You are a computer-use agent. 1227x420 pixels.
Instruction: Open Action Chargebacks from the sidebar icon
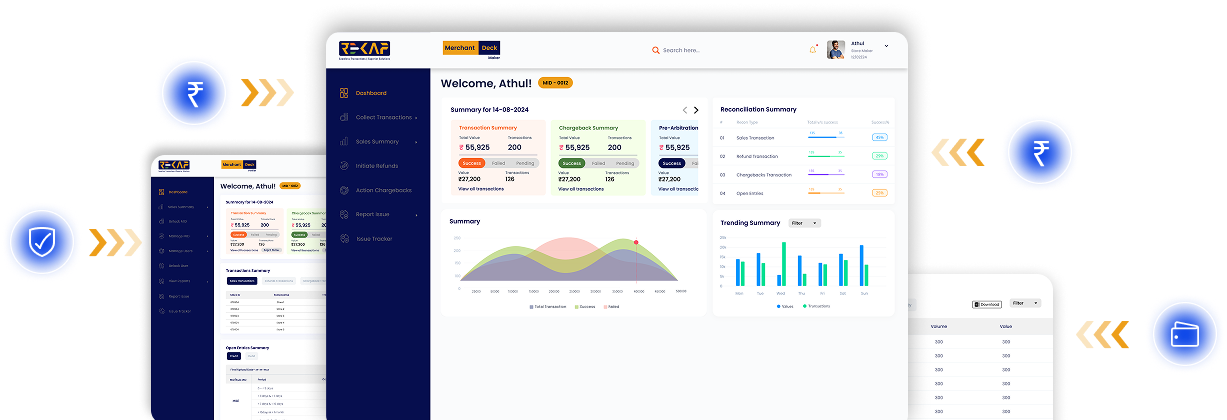344,190
